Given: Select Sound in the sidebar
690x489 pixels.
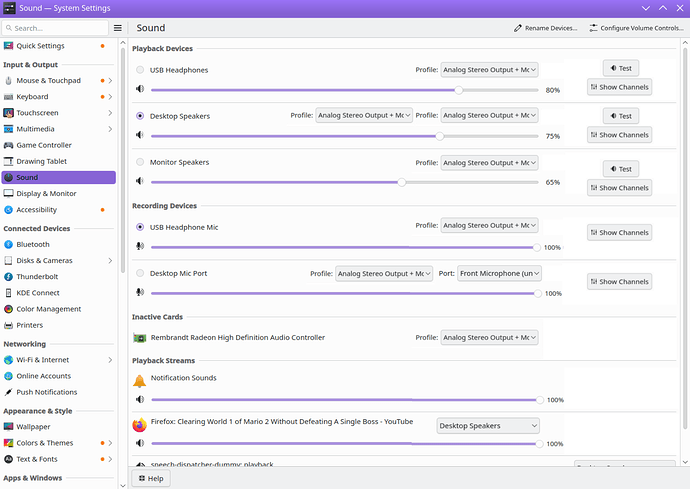Looking at the screenshot, I should click(58, 177).
